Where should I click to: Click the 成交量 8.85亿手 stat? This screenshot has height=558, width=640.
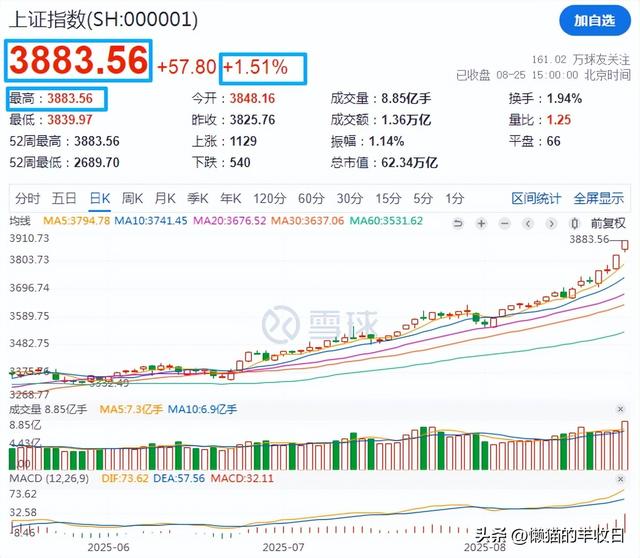tap(381, 98)
